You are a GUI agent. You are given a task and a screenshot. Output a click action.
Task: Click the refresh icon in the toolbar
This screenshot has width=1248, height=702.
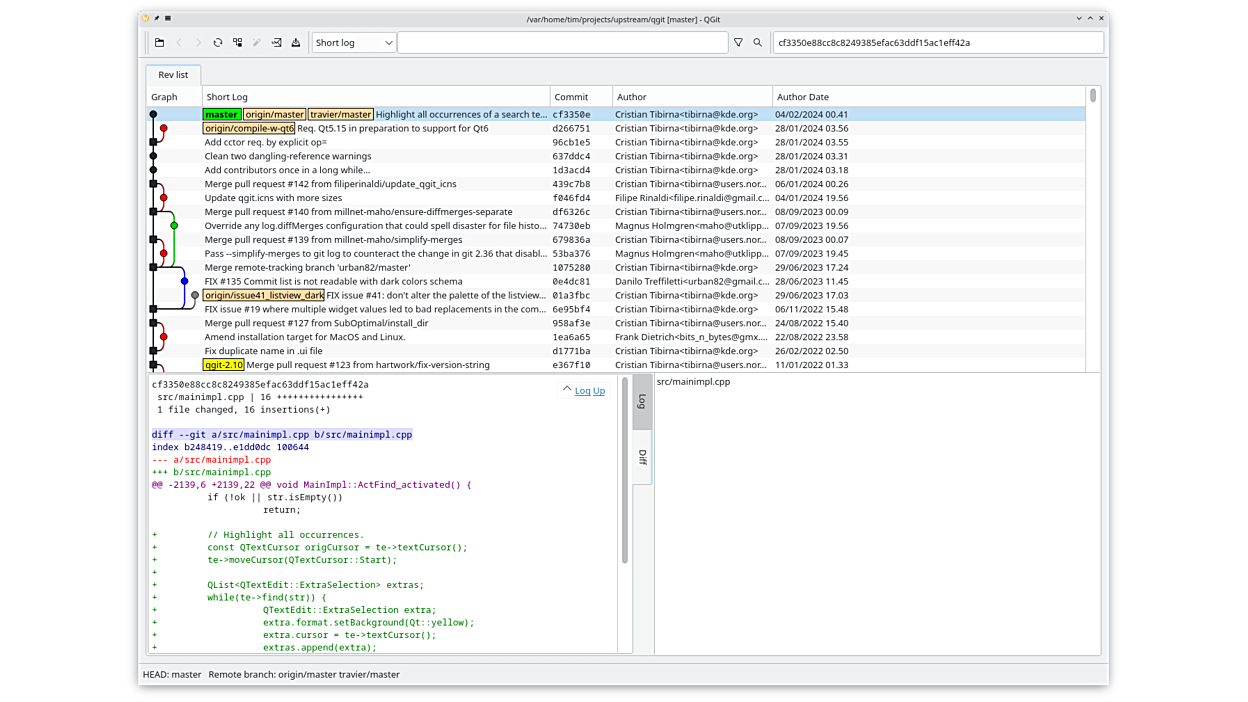[217, 43]
